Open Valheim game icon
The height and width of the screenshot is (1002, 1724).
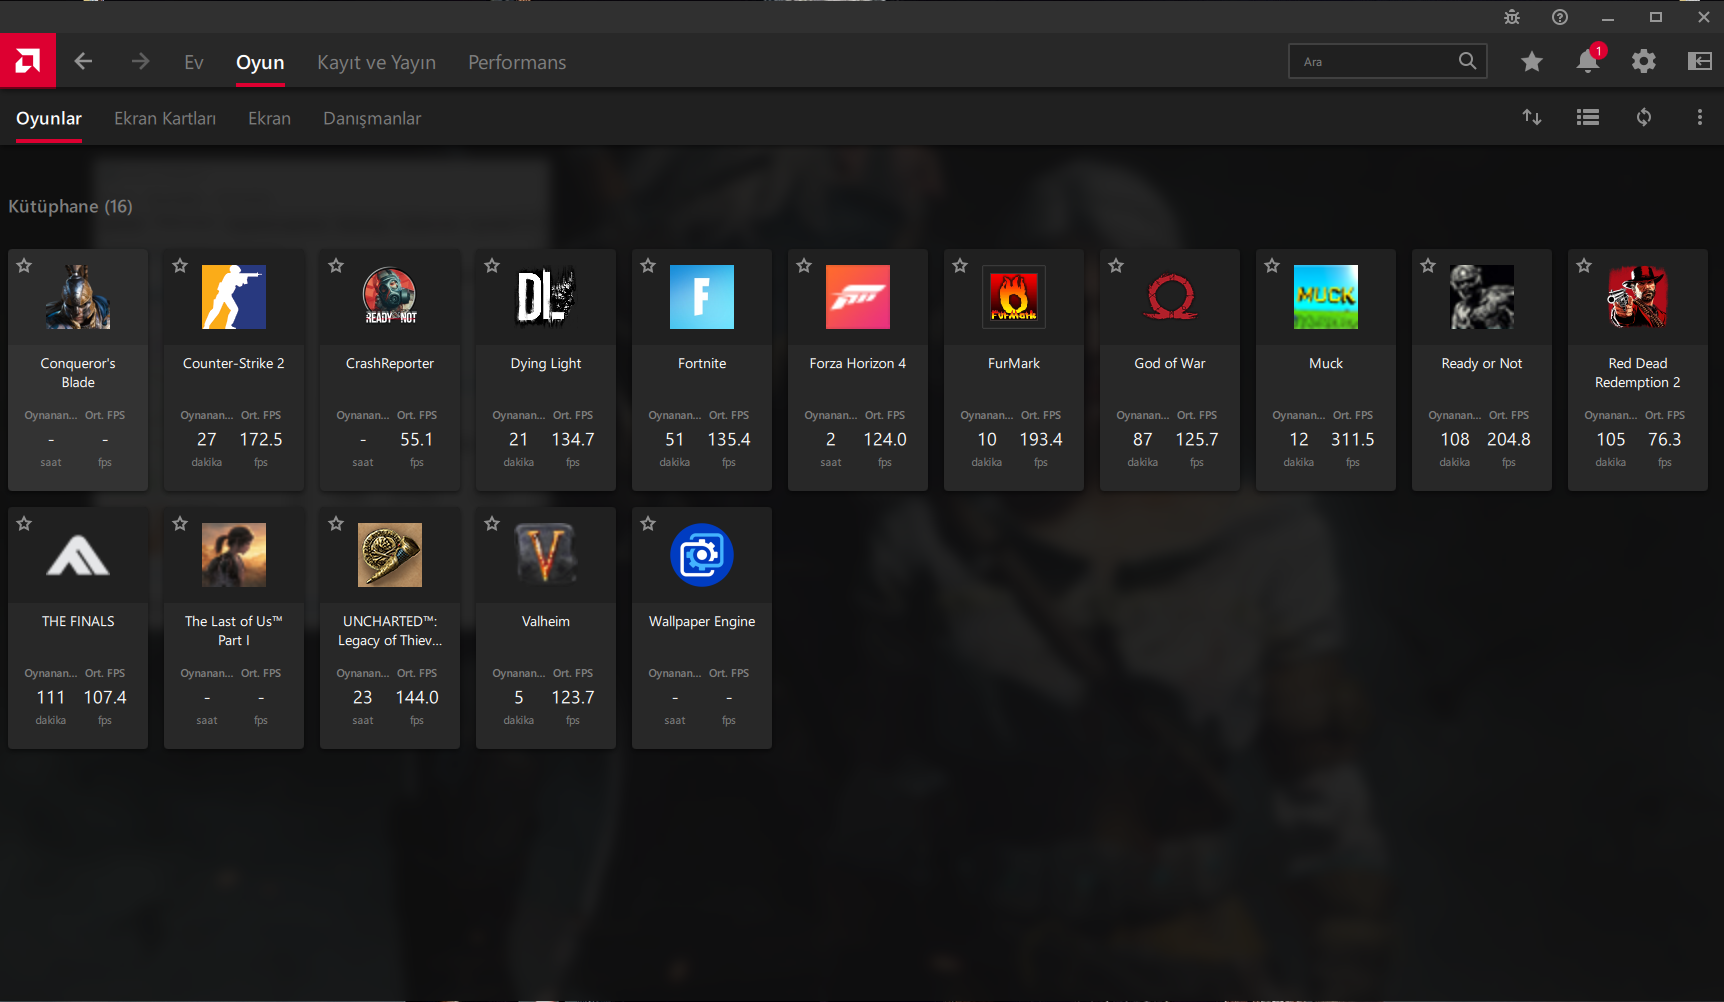(546, 555)
